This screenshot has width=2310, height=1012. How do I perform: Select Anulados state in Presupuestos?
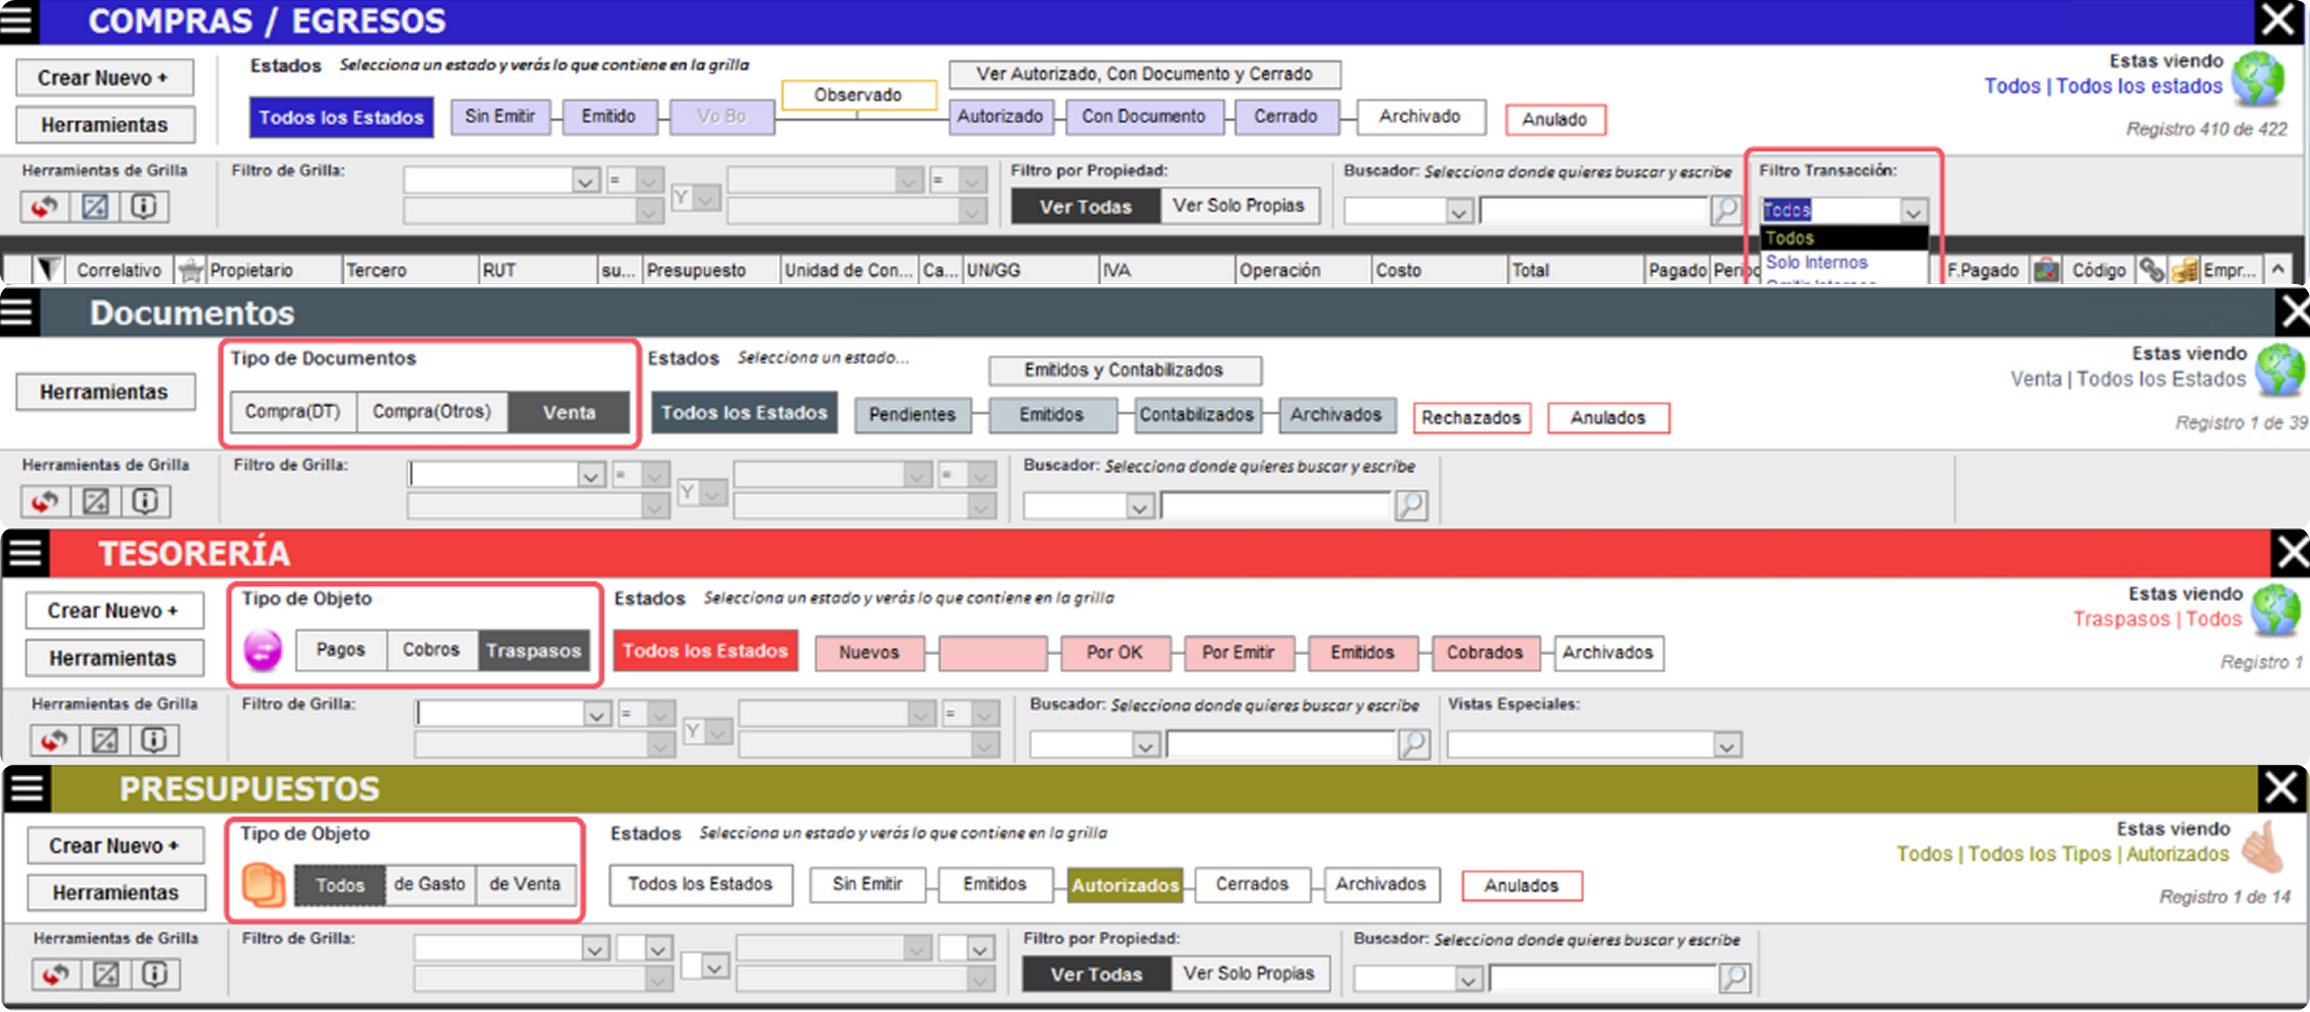click(x=1521, y=886)
